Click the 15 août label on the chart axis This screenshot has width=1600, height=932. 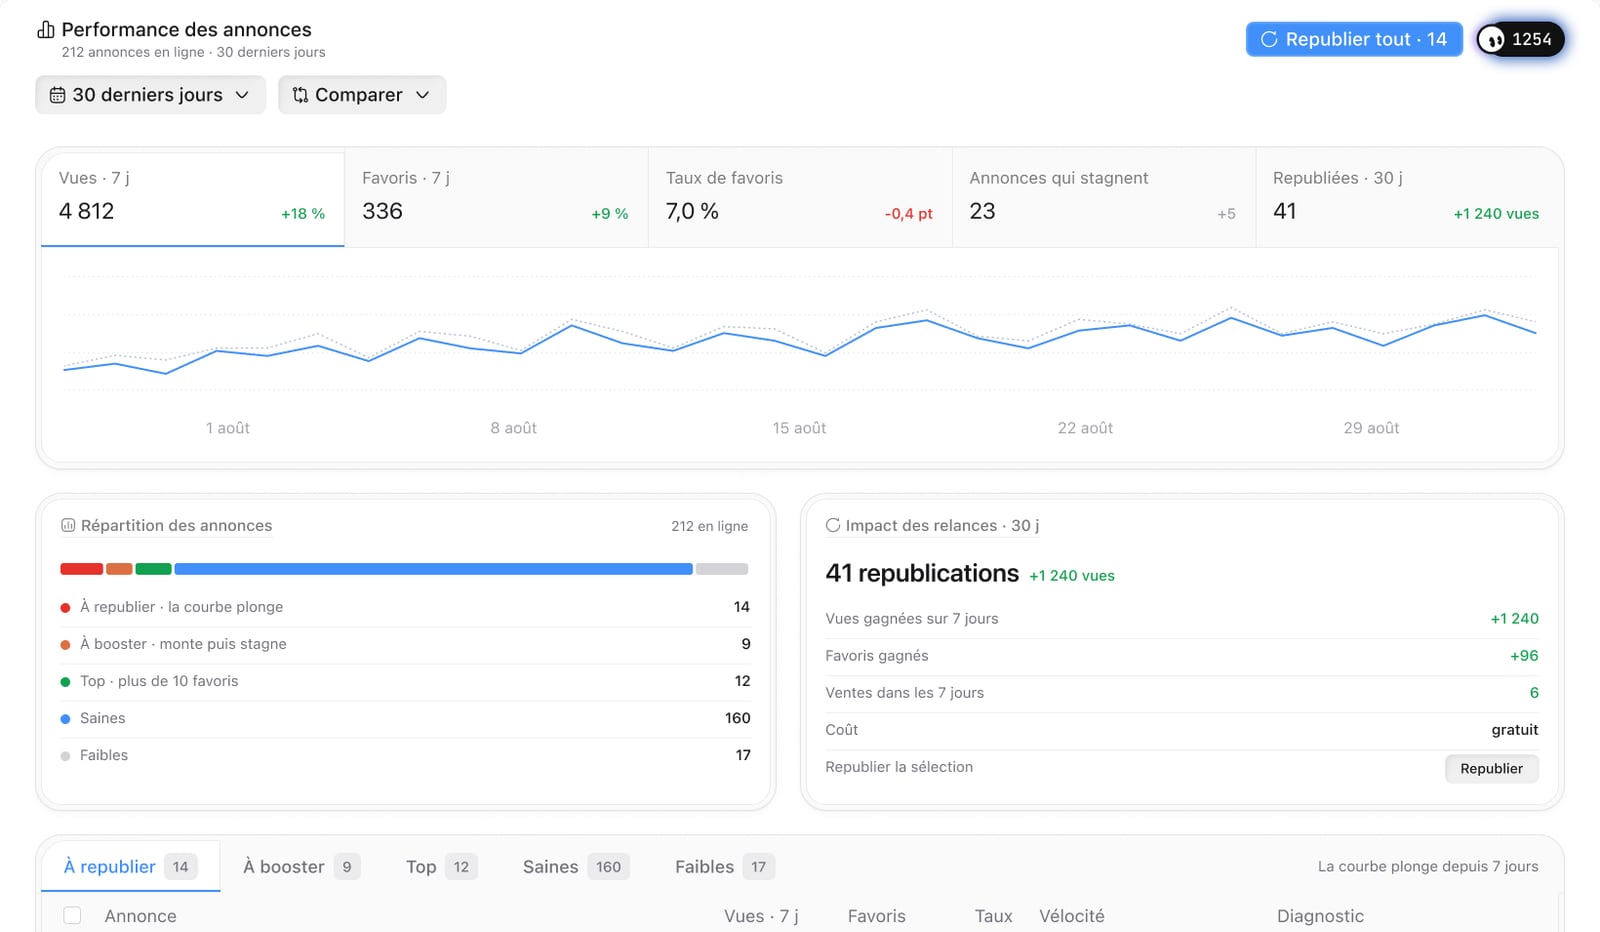[x=799, y=428]
